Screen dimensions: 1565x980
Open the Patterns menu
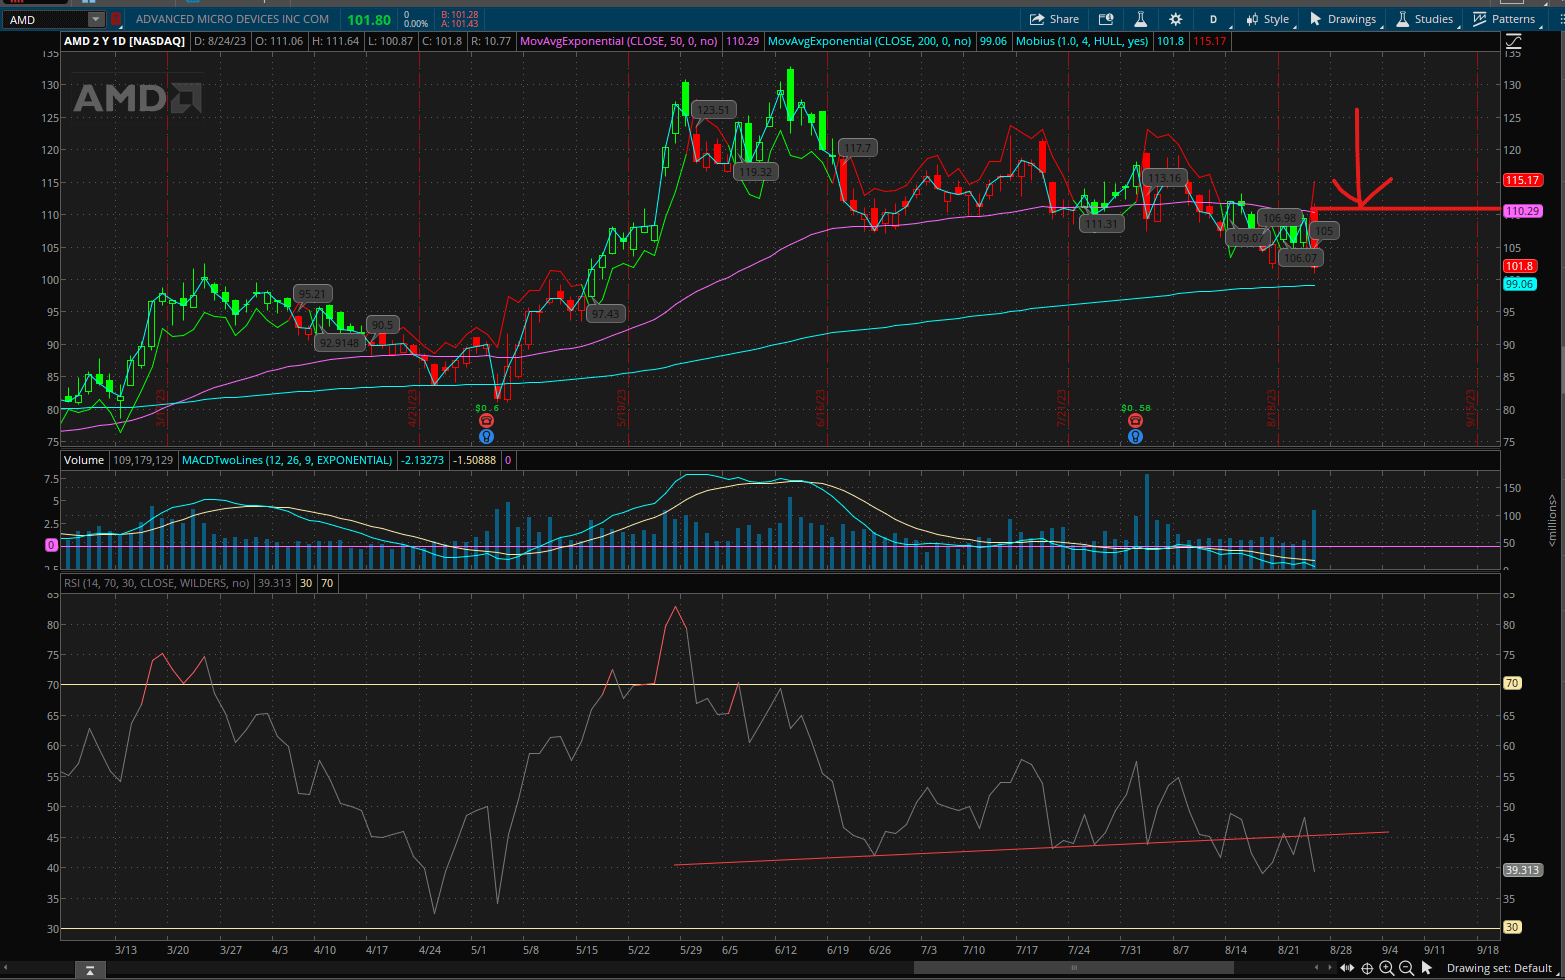tap(1503, 19)
